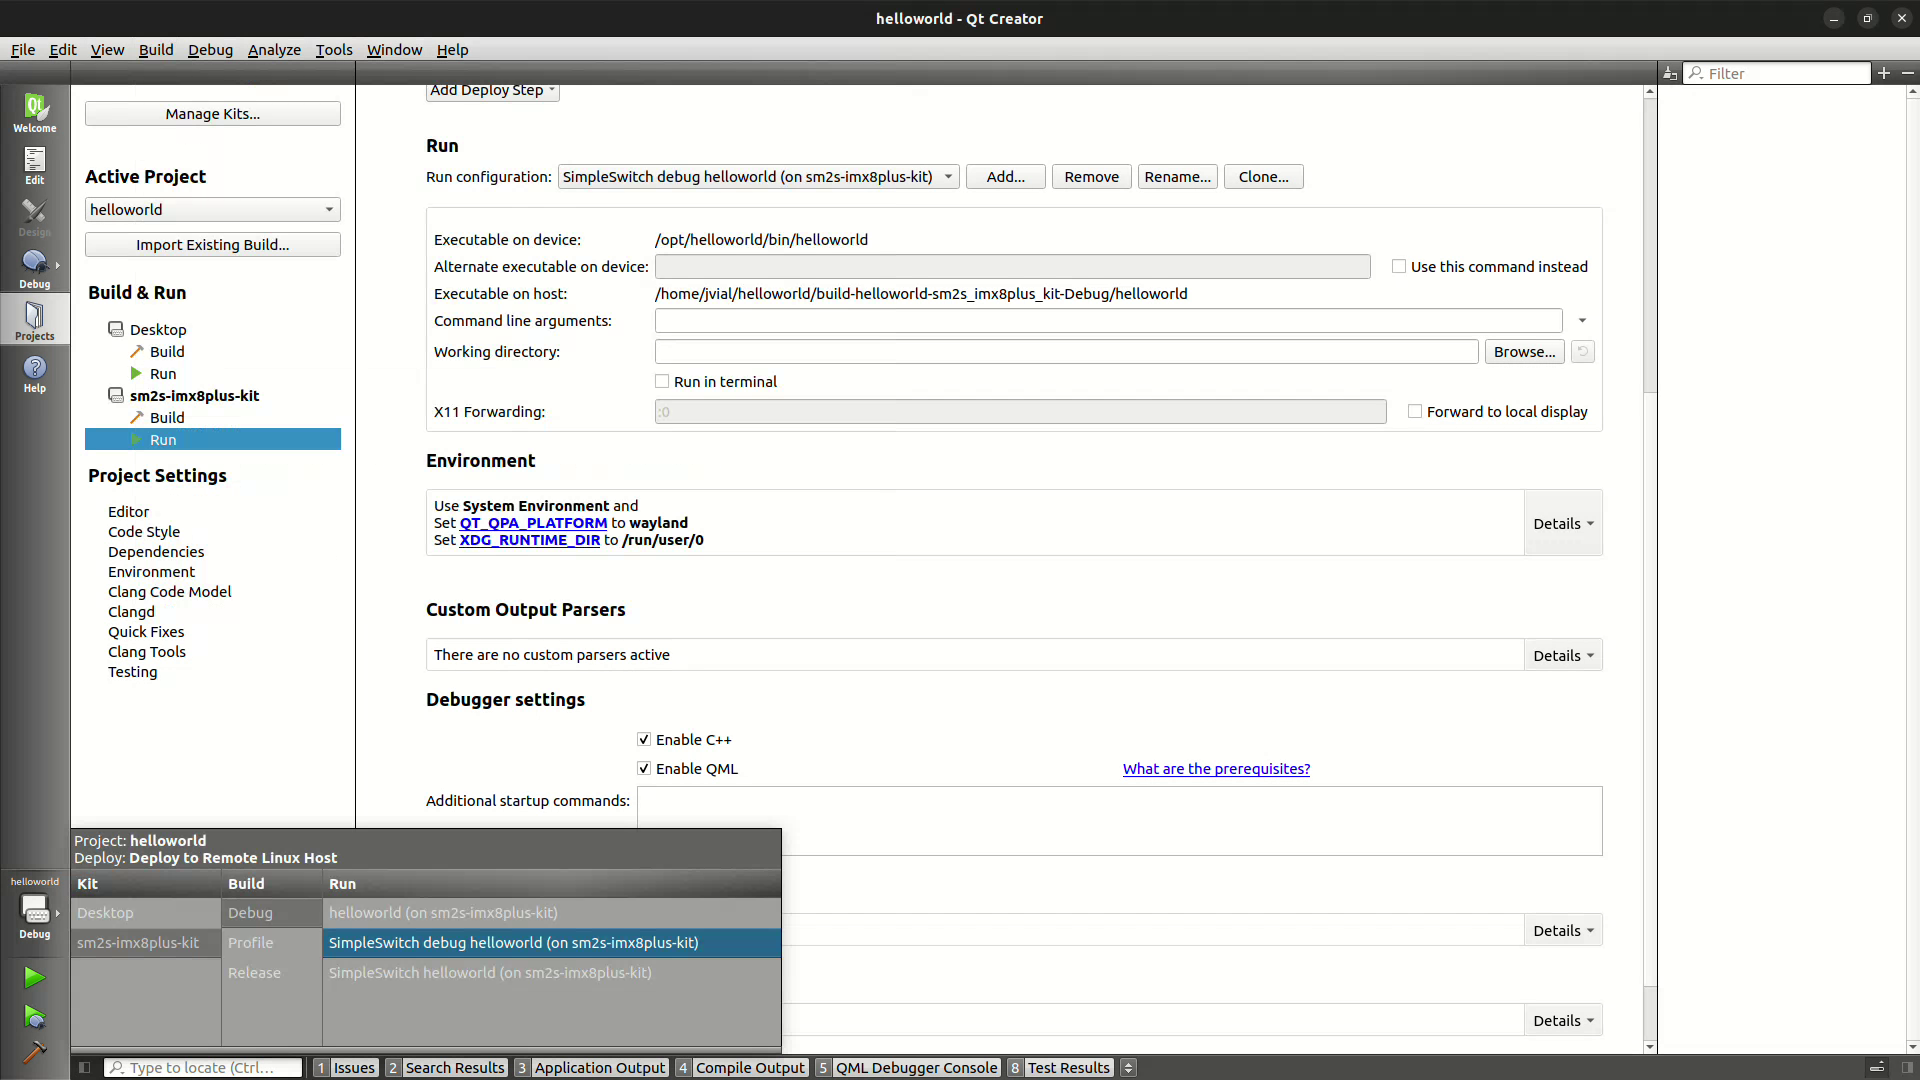Open the Active Project helloworld dropdown

[x=212, y=209]
